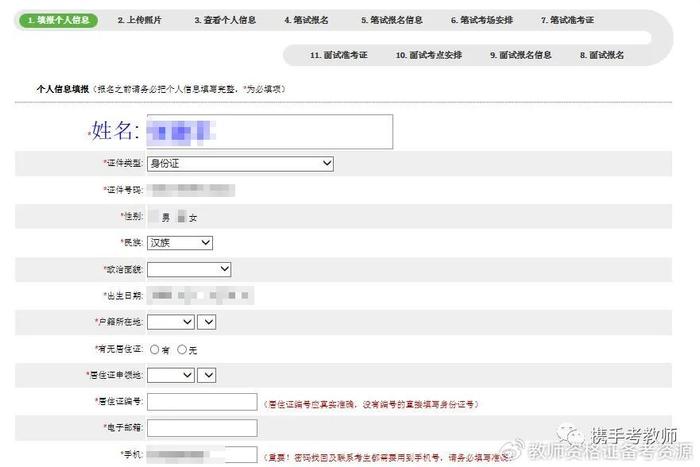This screenshot has height=467, width=700.
Task: Open the 填报个人信息 step tab
Action: (58, 20)
